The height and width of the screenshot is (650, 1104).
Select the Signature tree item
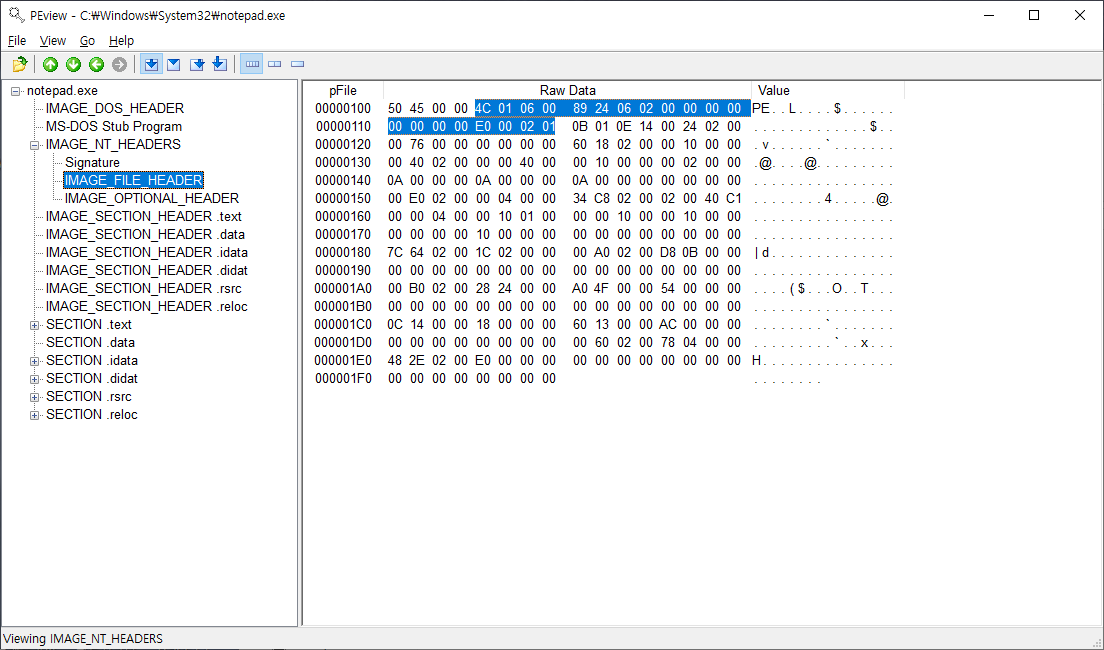[92, 163]
